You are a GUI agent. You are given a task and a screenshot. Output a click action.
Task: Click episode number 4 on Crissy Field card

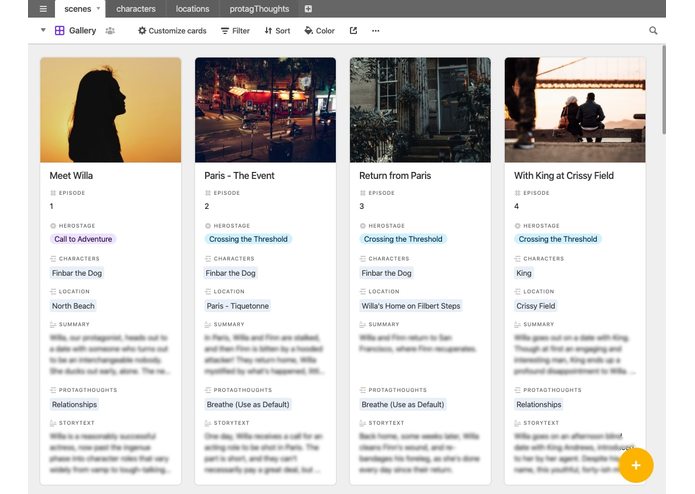pos(516,206)
